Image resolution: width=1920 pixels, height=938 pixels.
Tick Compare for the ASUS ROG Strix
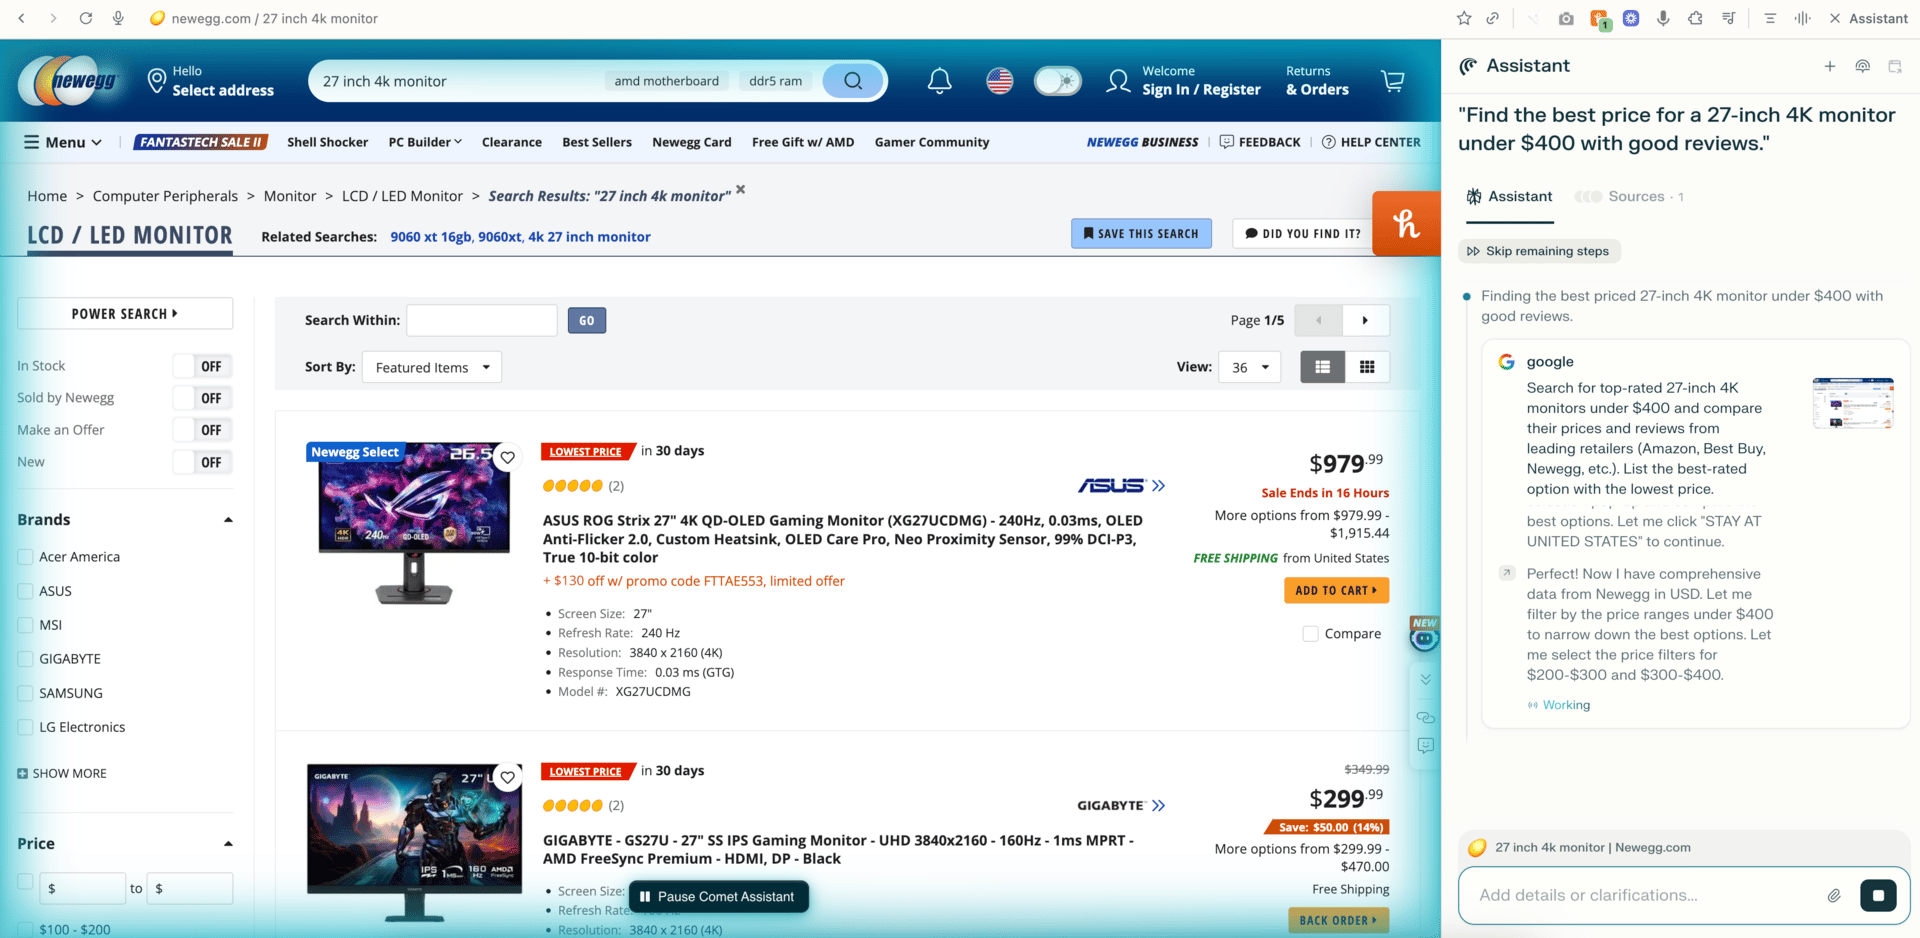point(1310,634)
